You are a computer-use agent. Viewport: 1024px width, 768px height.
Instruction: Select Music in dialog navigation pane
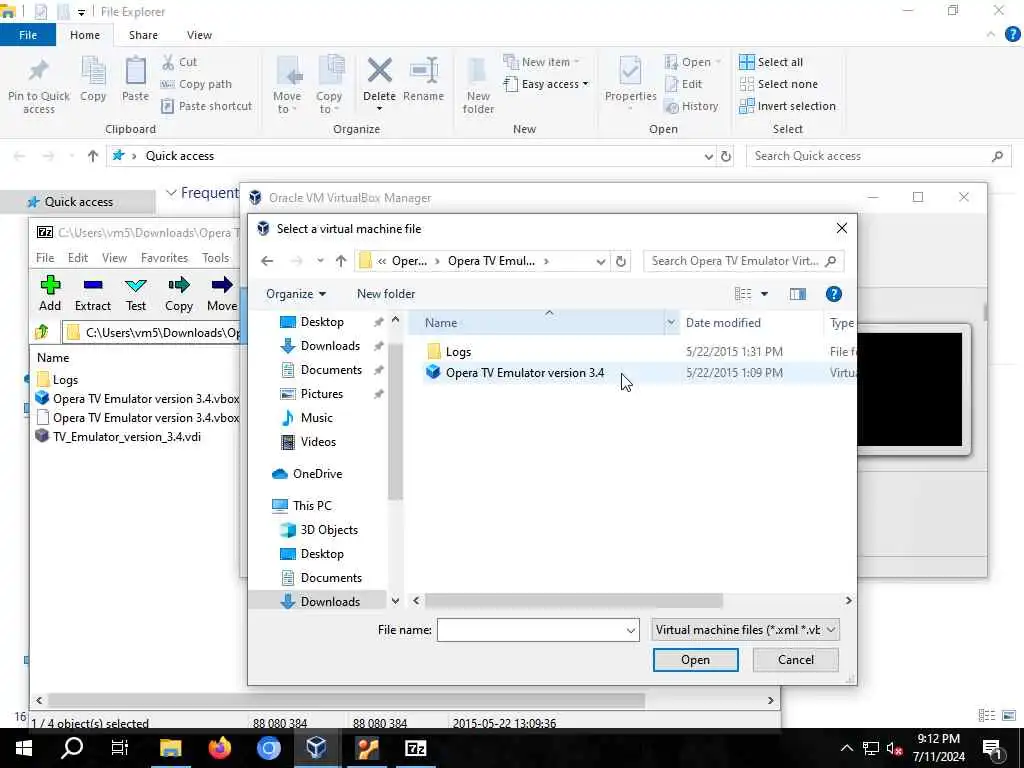click(306, 418)
